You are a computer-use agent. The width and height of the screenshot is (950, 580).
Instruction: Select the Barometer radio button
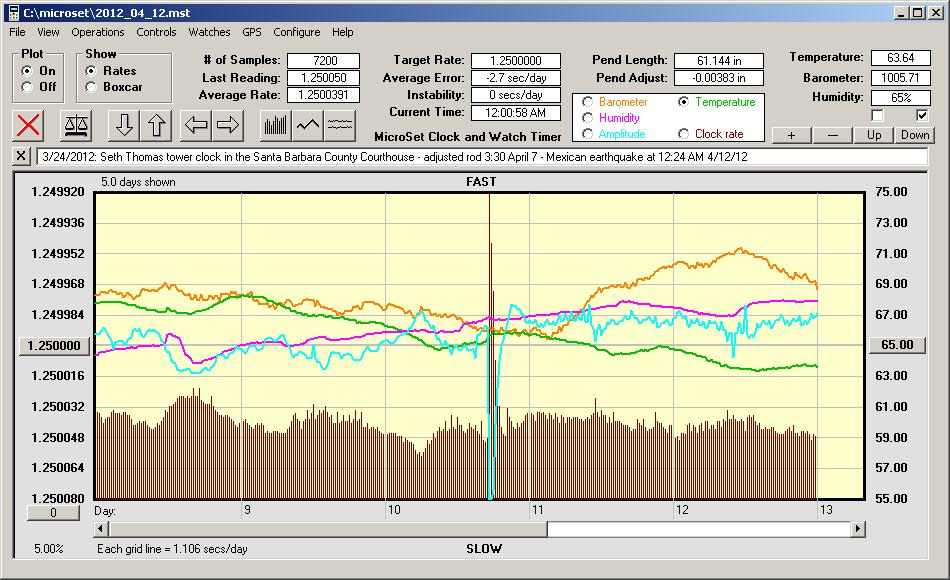tap(587, 102)
